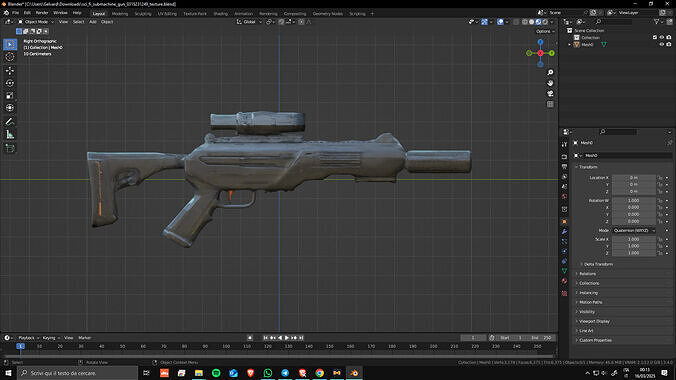Open Material properties tab icon

564,281
